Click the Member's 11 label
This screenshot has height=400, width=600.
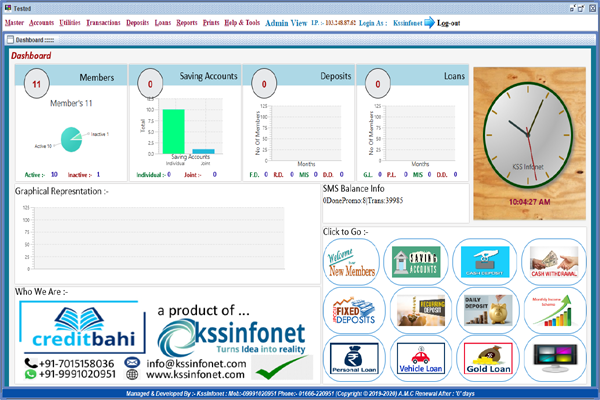point(71,103)
